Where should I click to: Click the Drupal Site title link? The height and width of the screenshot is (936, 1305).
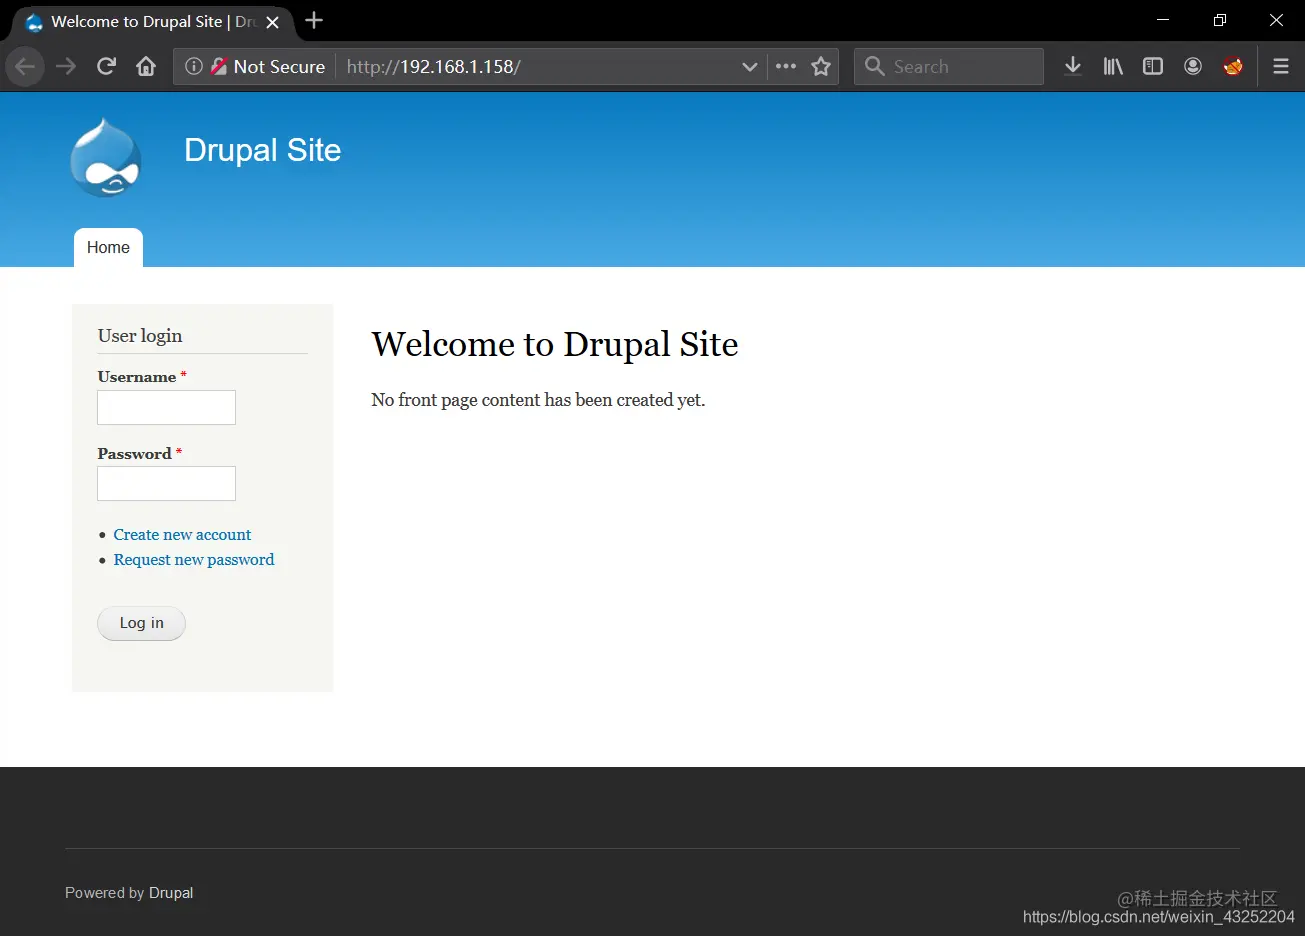tap(263, 150)
